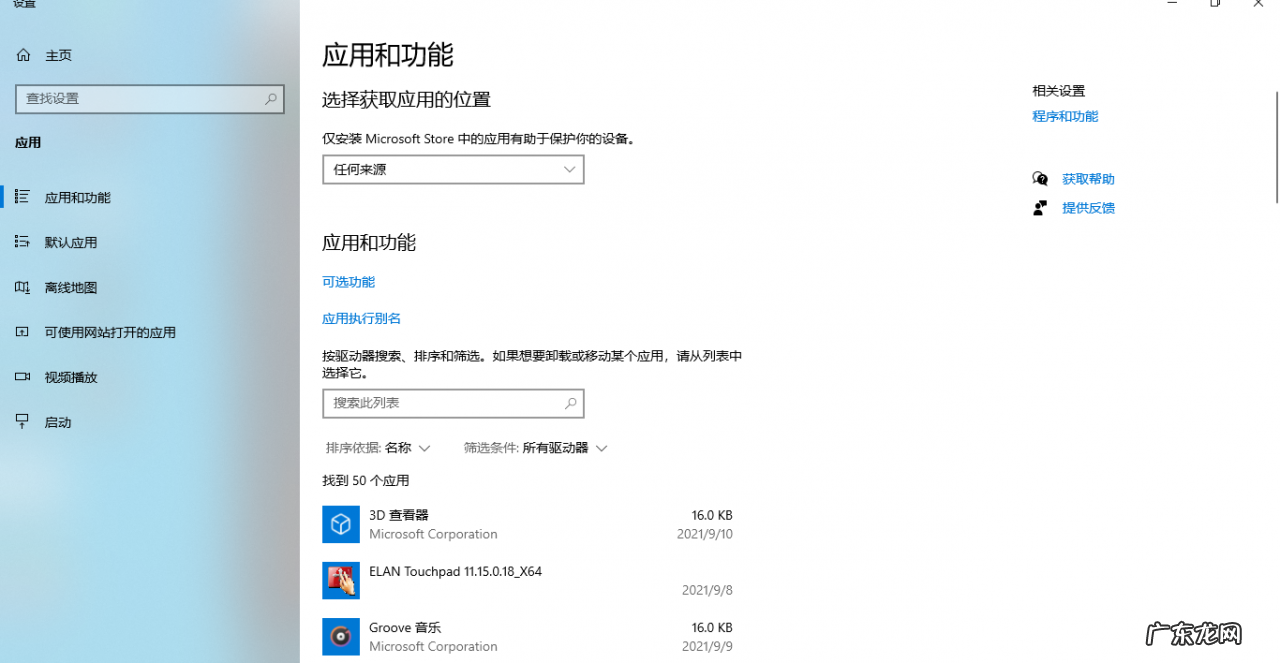Screen dimensions: 1280x663
Task: Open 离线地图 from the sidebar
Action: point(22,287)
